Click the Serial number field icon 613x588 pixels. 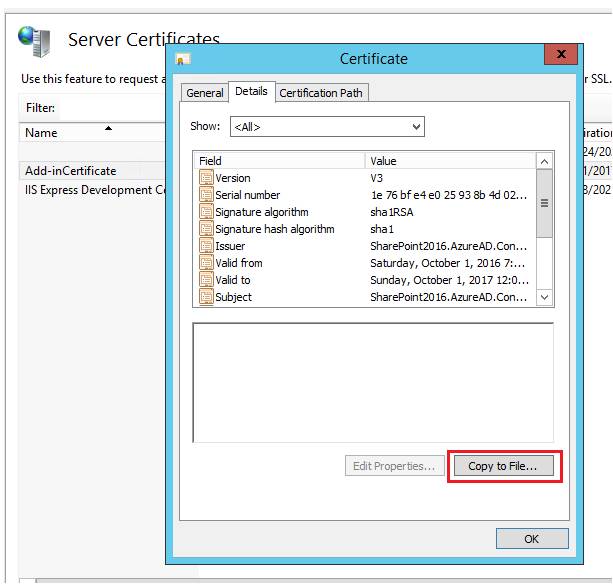(206, 195)
